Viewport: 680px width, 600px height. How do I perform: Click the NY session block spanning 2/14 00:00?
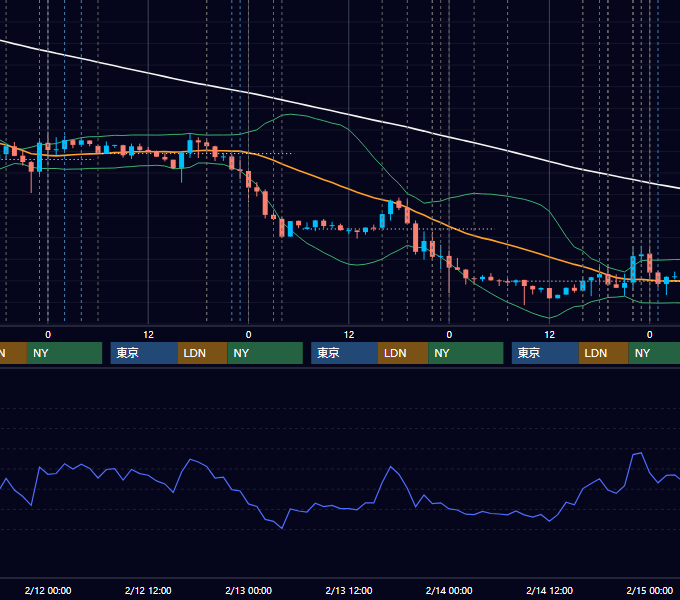466,353
